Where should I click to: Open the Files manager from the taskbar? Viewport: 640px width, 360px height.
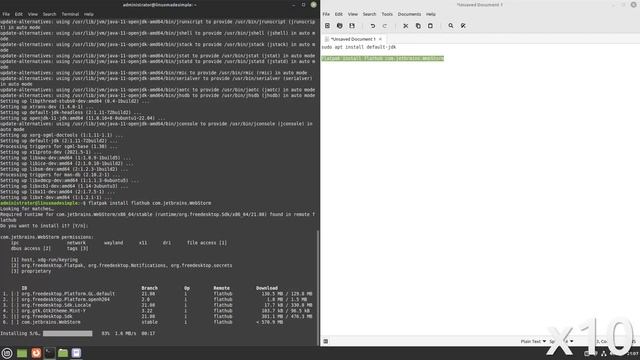coord(63,353)
